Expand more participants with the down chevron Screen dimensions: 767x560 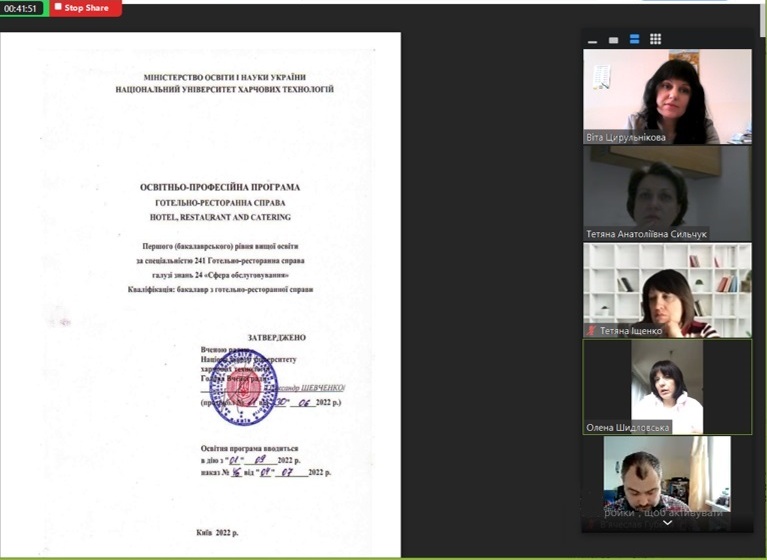pyautogui.click(x=667, y=523)
